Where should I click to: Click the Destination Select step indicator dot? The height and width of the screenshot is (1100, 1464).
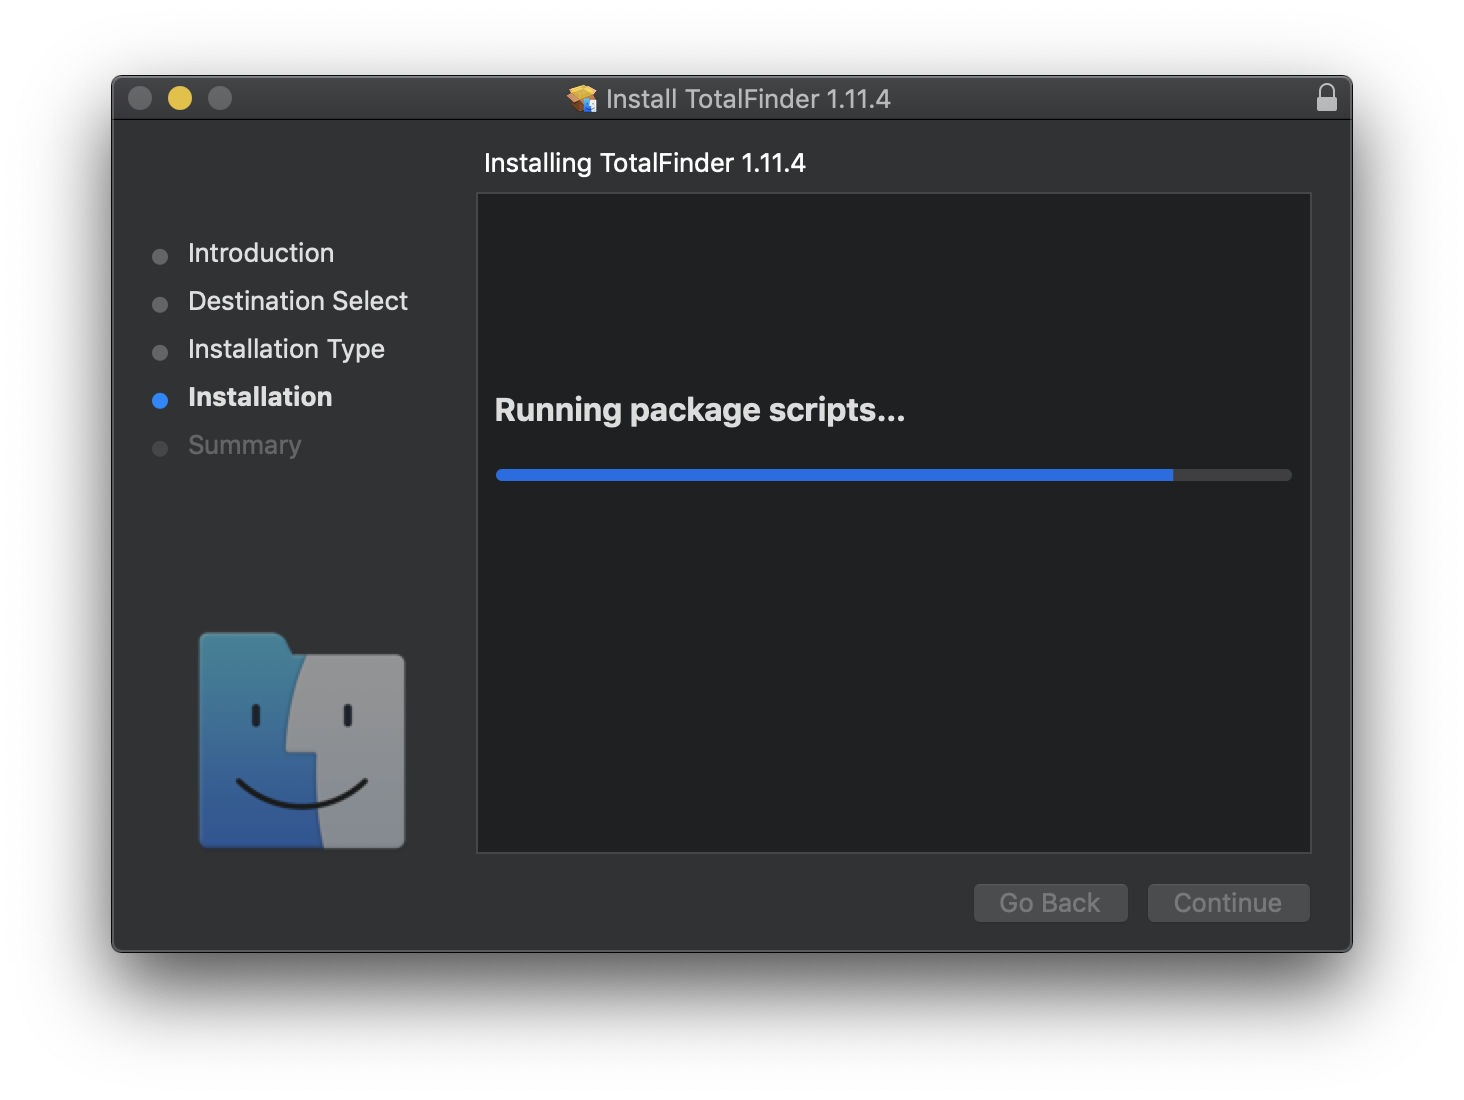(x=161, y=304)
